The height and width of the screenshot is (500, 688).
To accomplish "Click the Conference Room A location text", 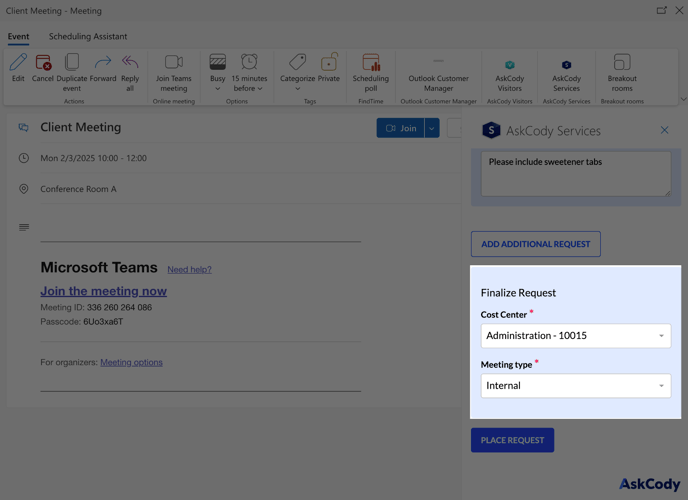I will (x=79, y=189).
